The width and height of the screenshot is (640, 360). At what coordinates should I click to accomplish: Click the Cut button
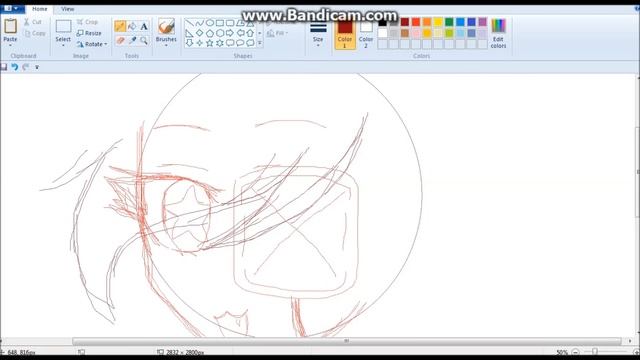(33, 22)
